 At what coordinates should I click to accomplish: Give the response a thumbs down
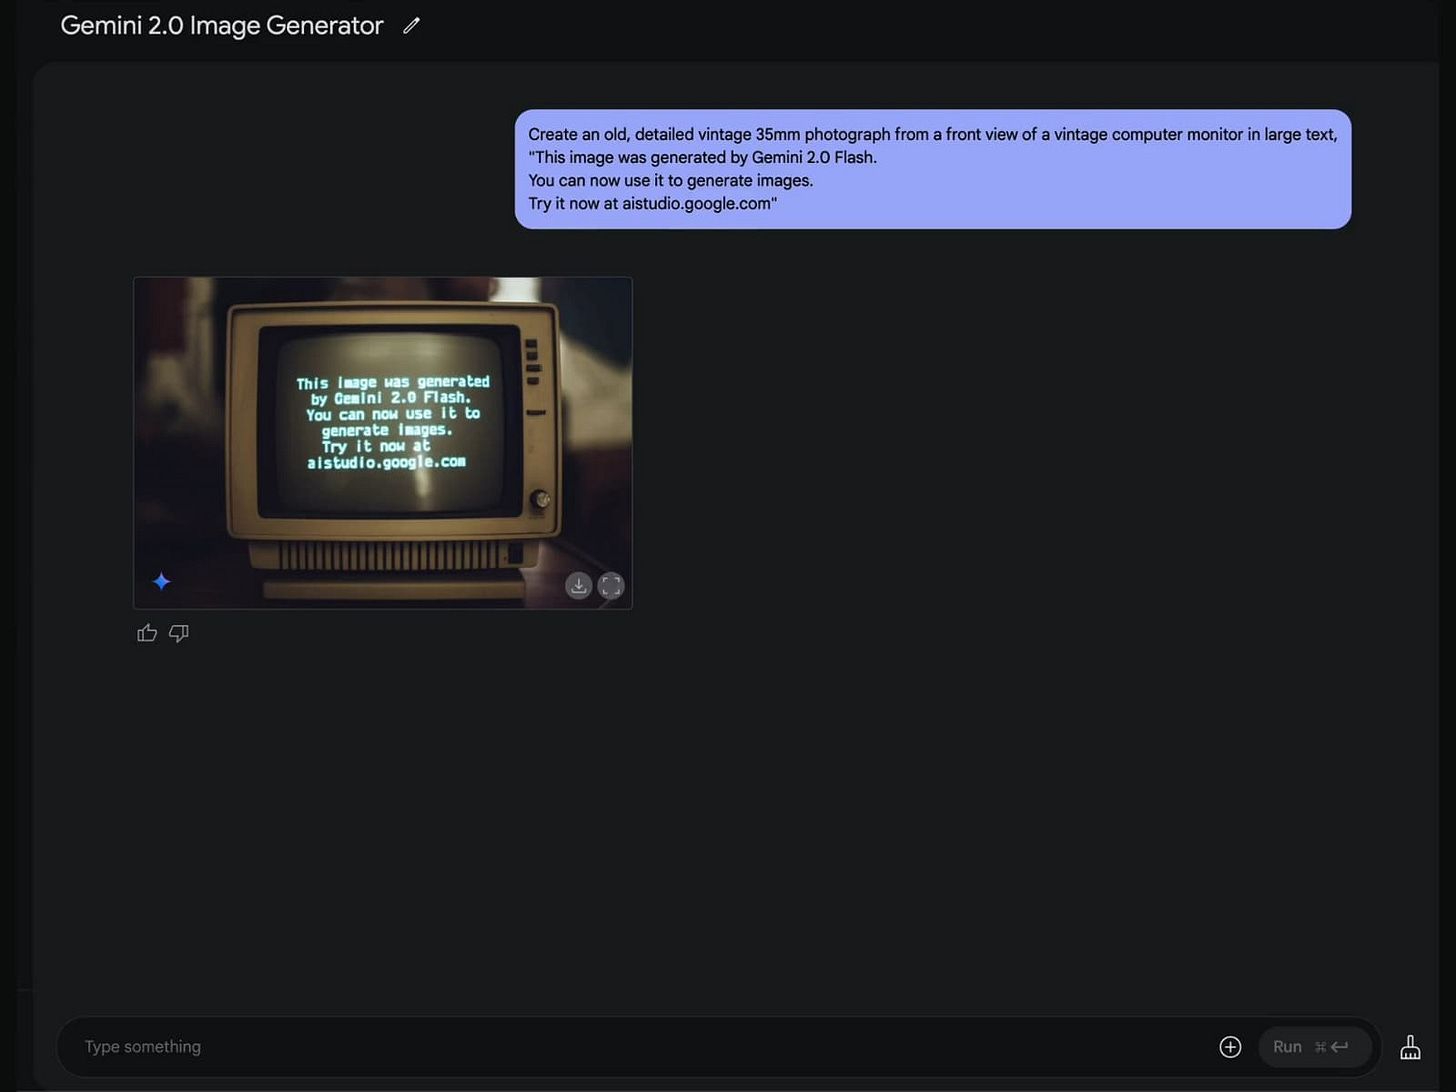point(179,633)
